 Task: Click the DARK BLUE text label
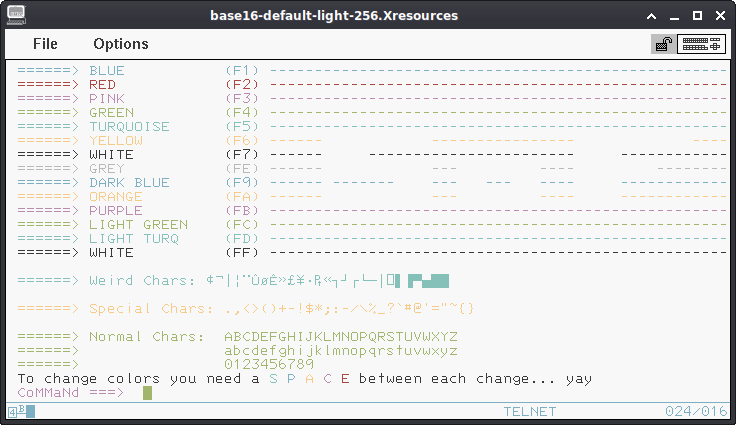[x=130, y=183]
